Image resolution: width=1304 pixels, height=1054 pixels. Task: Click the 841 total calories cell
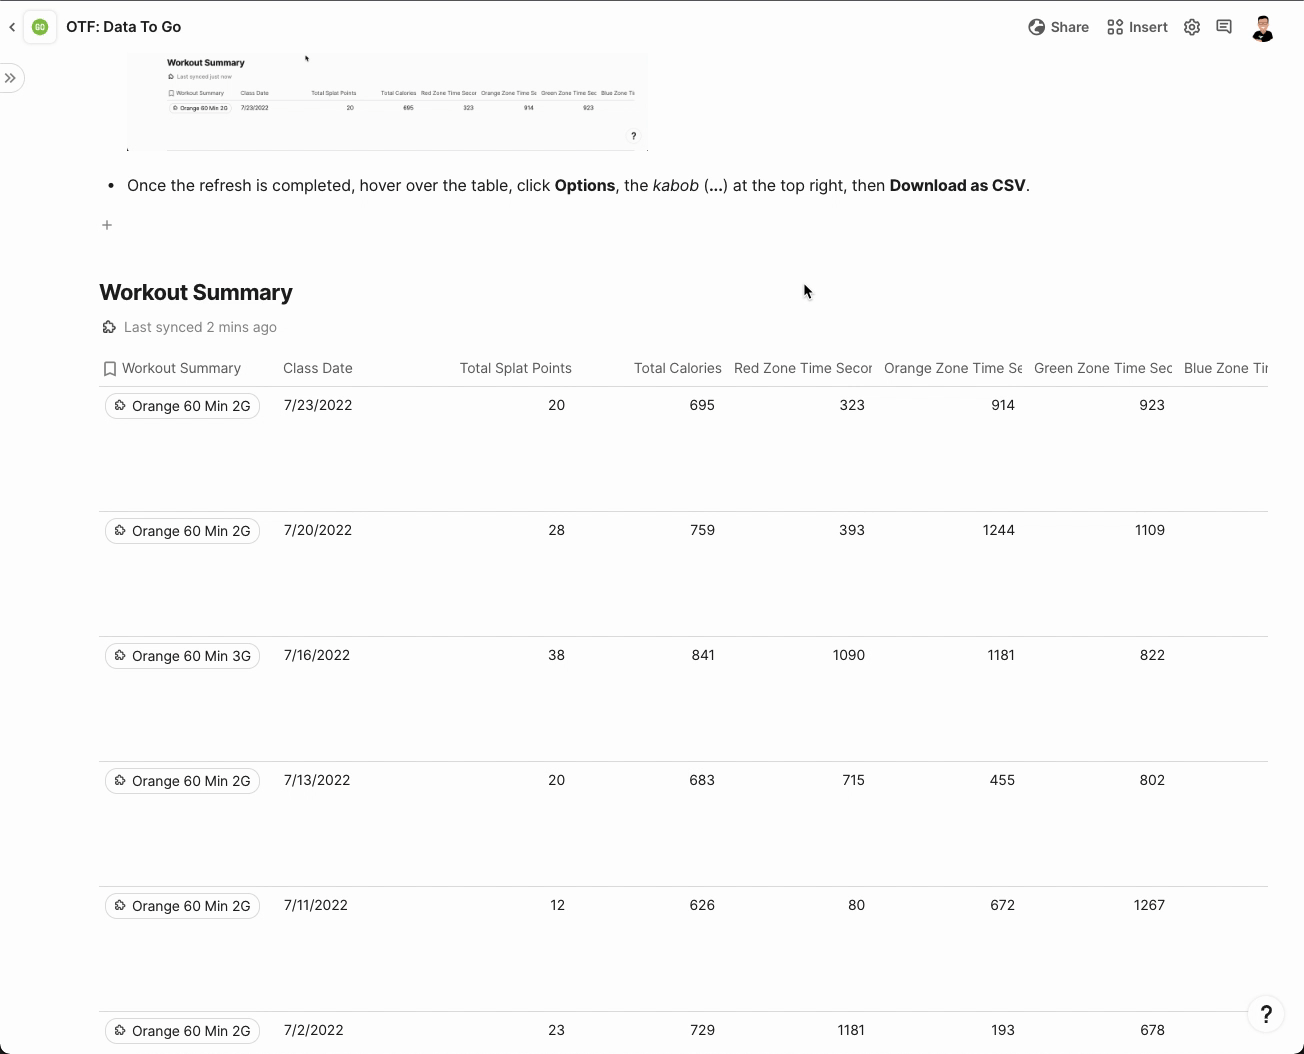703,655
